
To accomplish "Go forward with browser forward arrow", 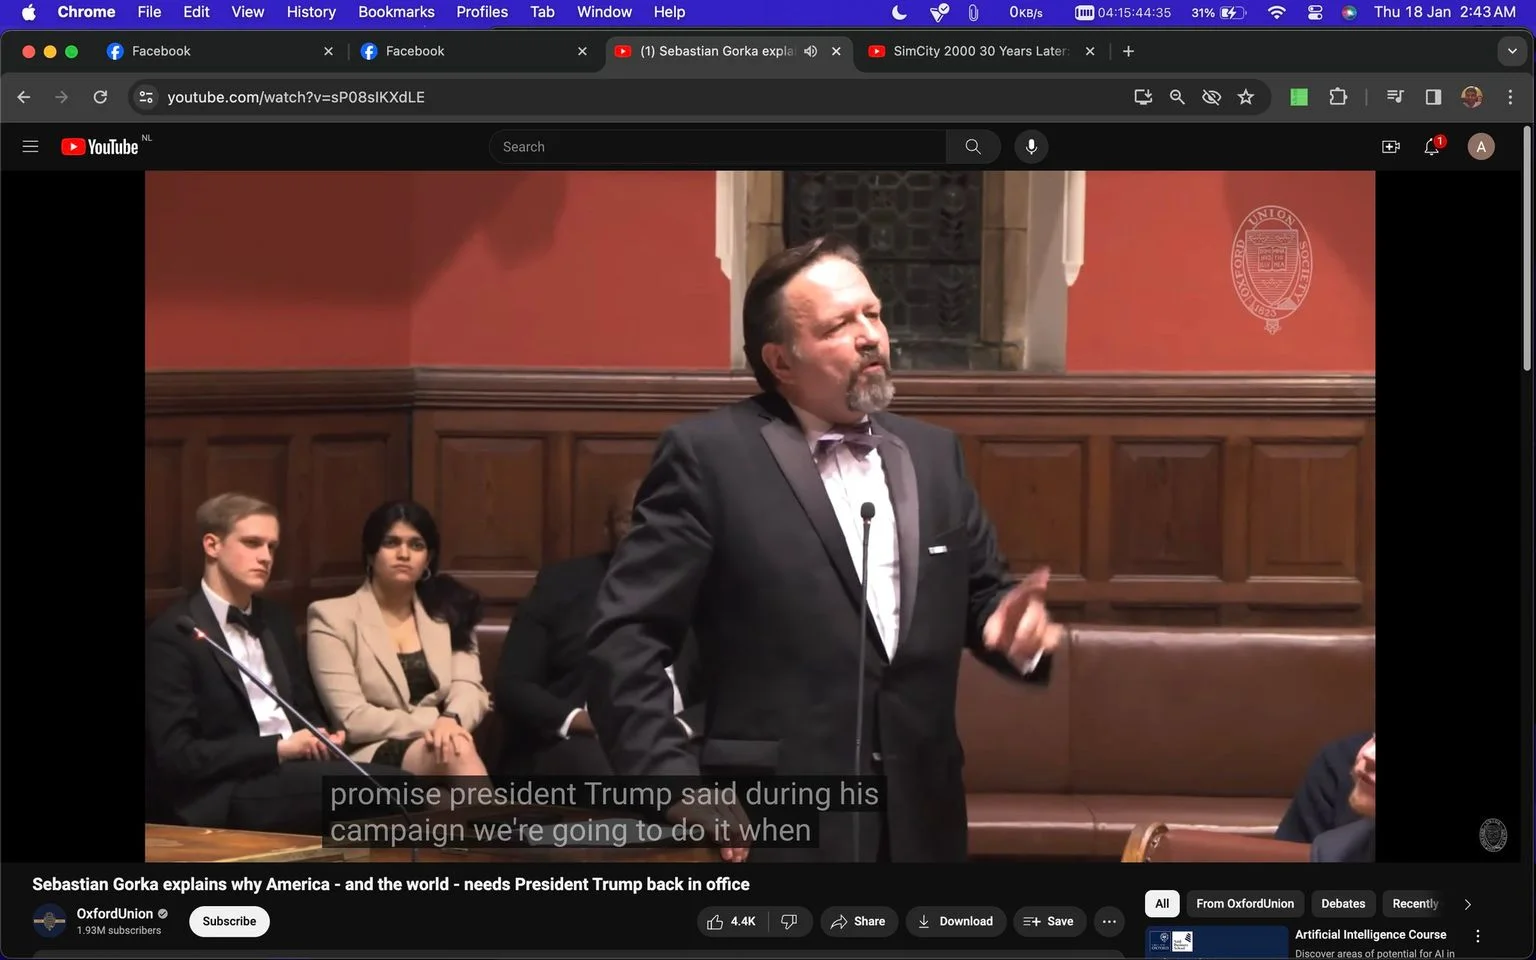I will coord(62,97).
